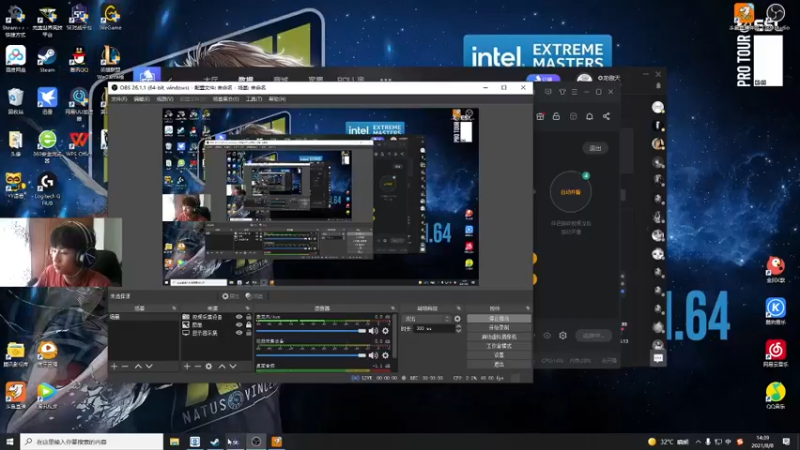This screenshot has height=450, width=800.
Task: Pop out the 来源 dock via its header icon
Action: coord(247,308)
